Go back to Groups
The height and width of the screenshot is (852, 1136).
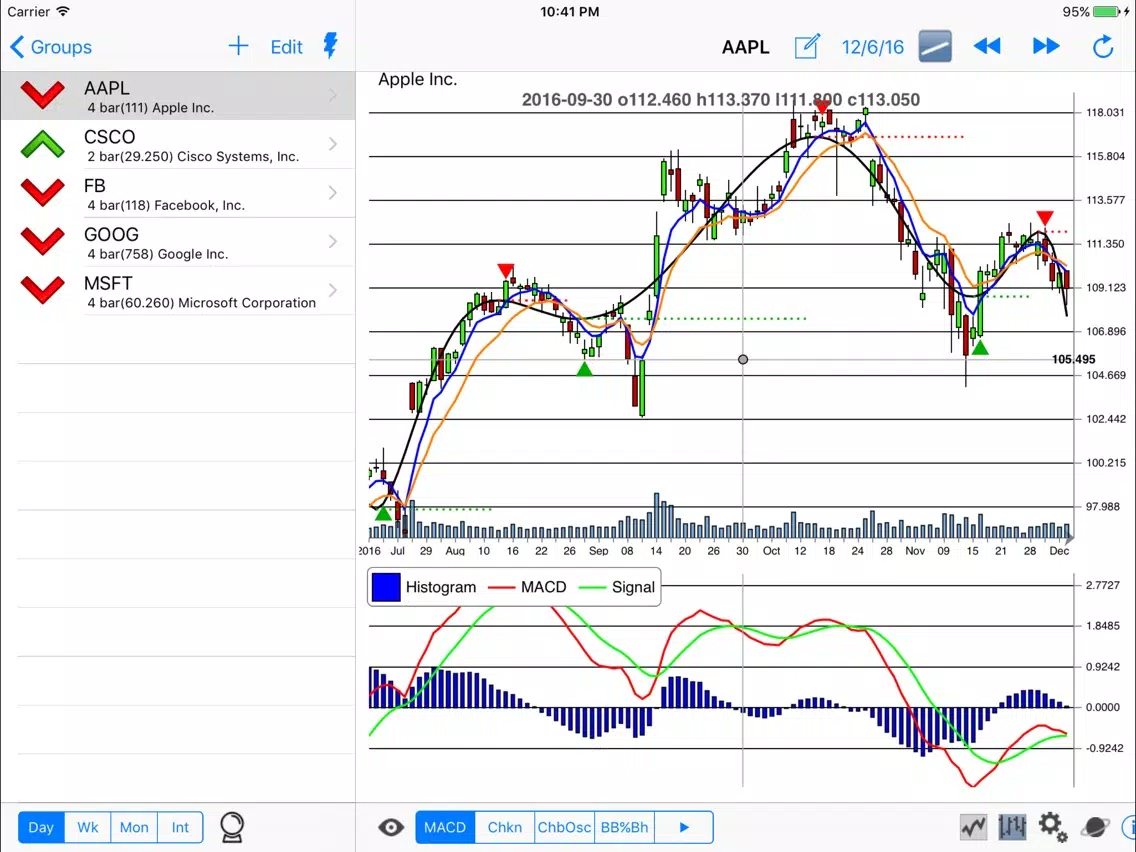(x=51, y=47)
